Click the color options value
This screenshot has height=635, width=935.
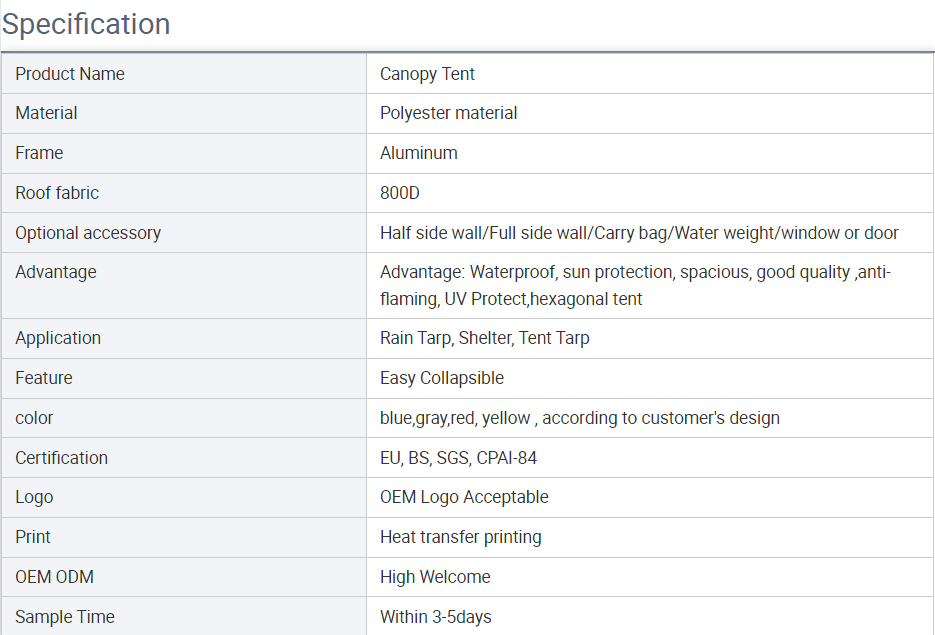click(x=579, y=418)
